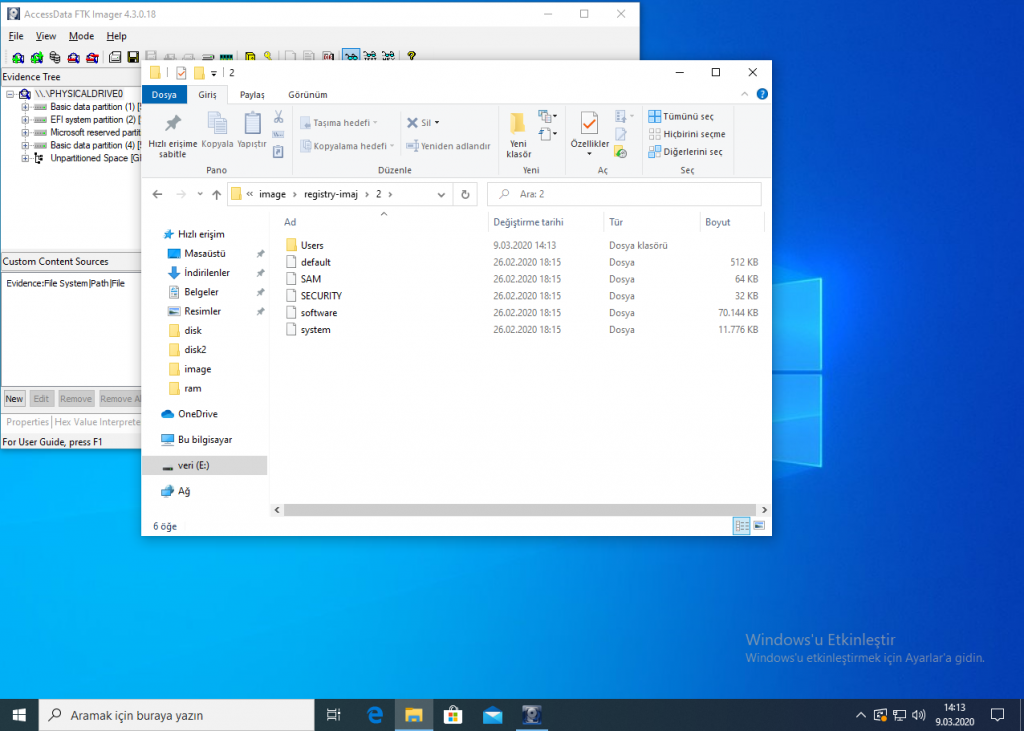Toggle details list view icon
Screen dimensions: 1024x731
coord(741,526)
